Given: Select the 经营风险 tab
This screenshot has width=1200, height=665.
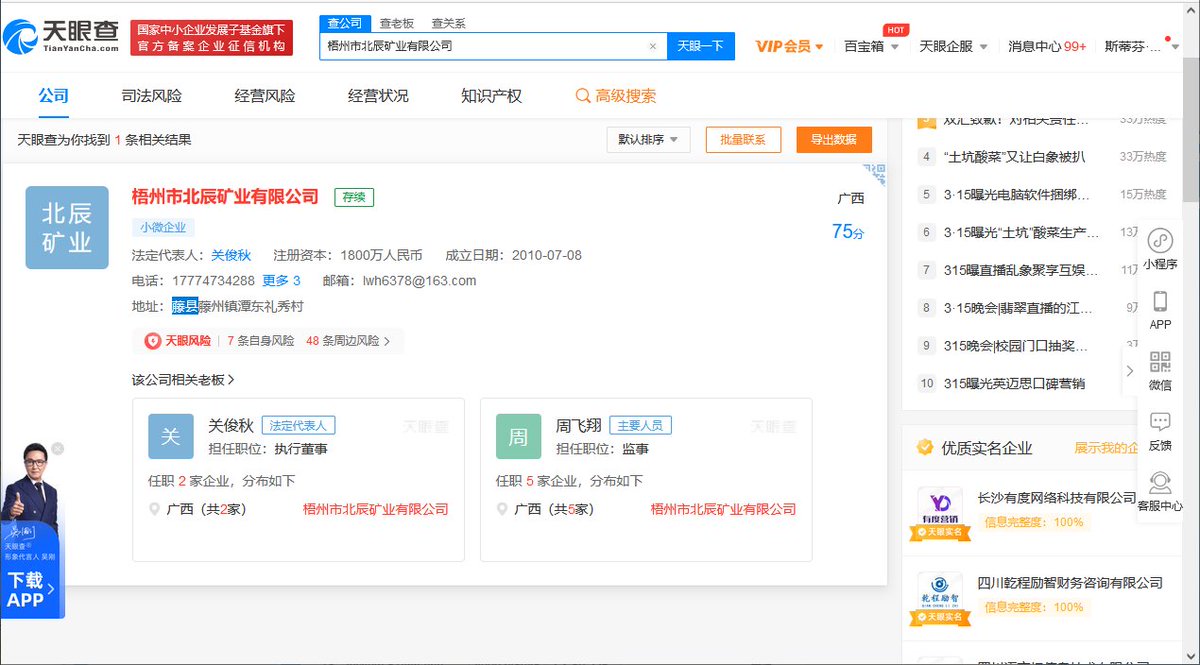Looking at the screenshot, I should tap(265, 97).
